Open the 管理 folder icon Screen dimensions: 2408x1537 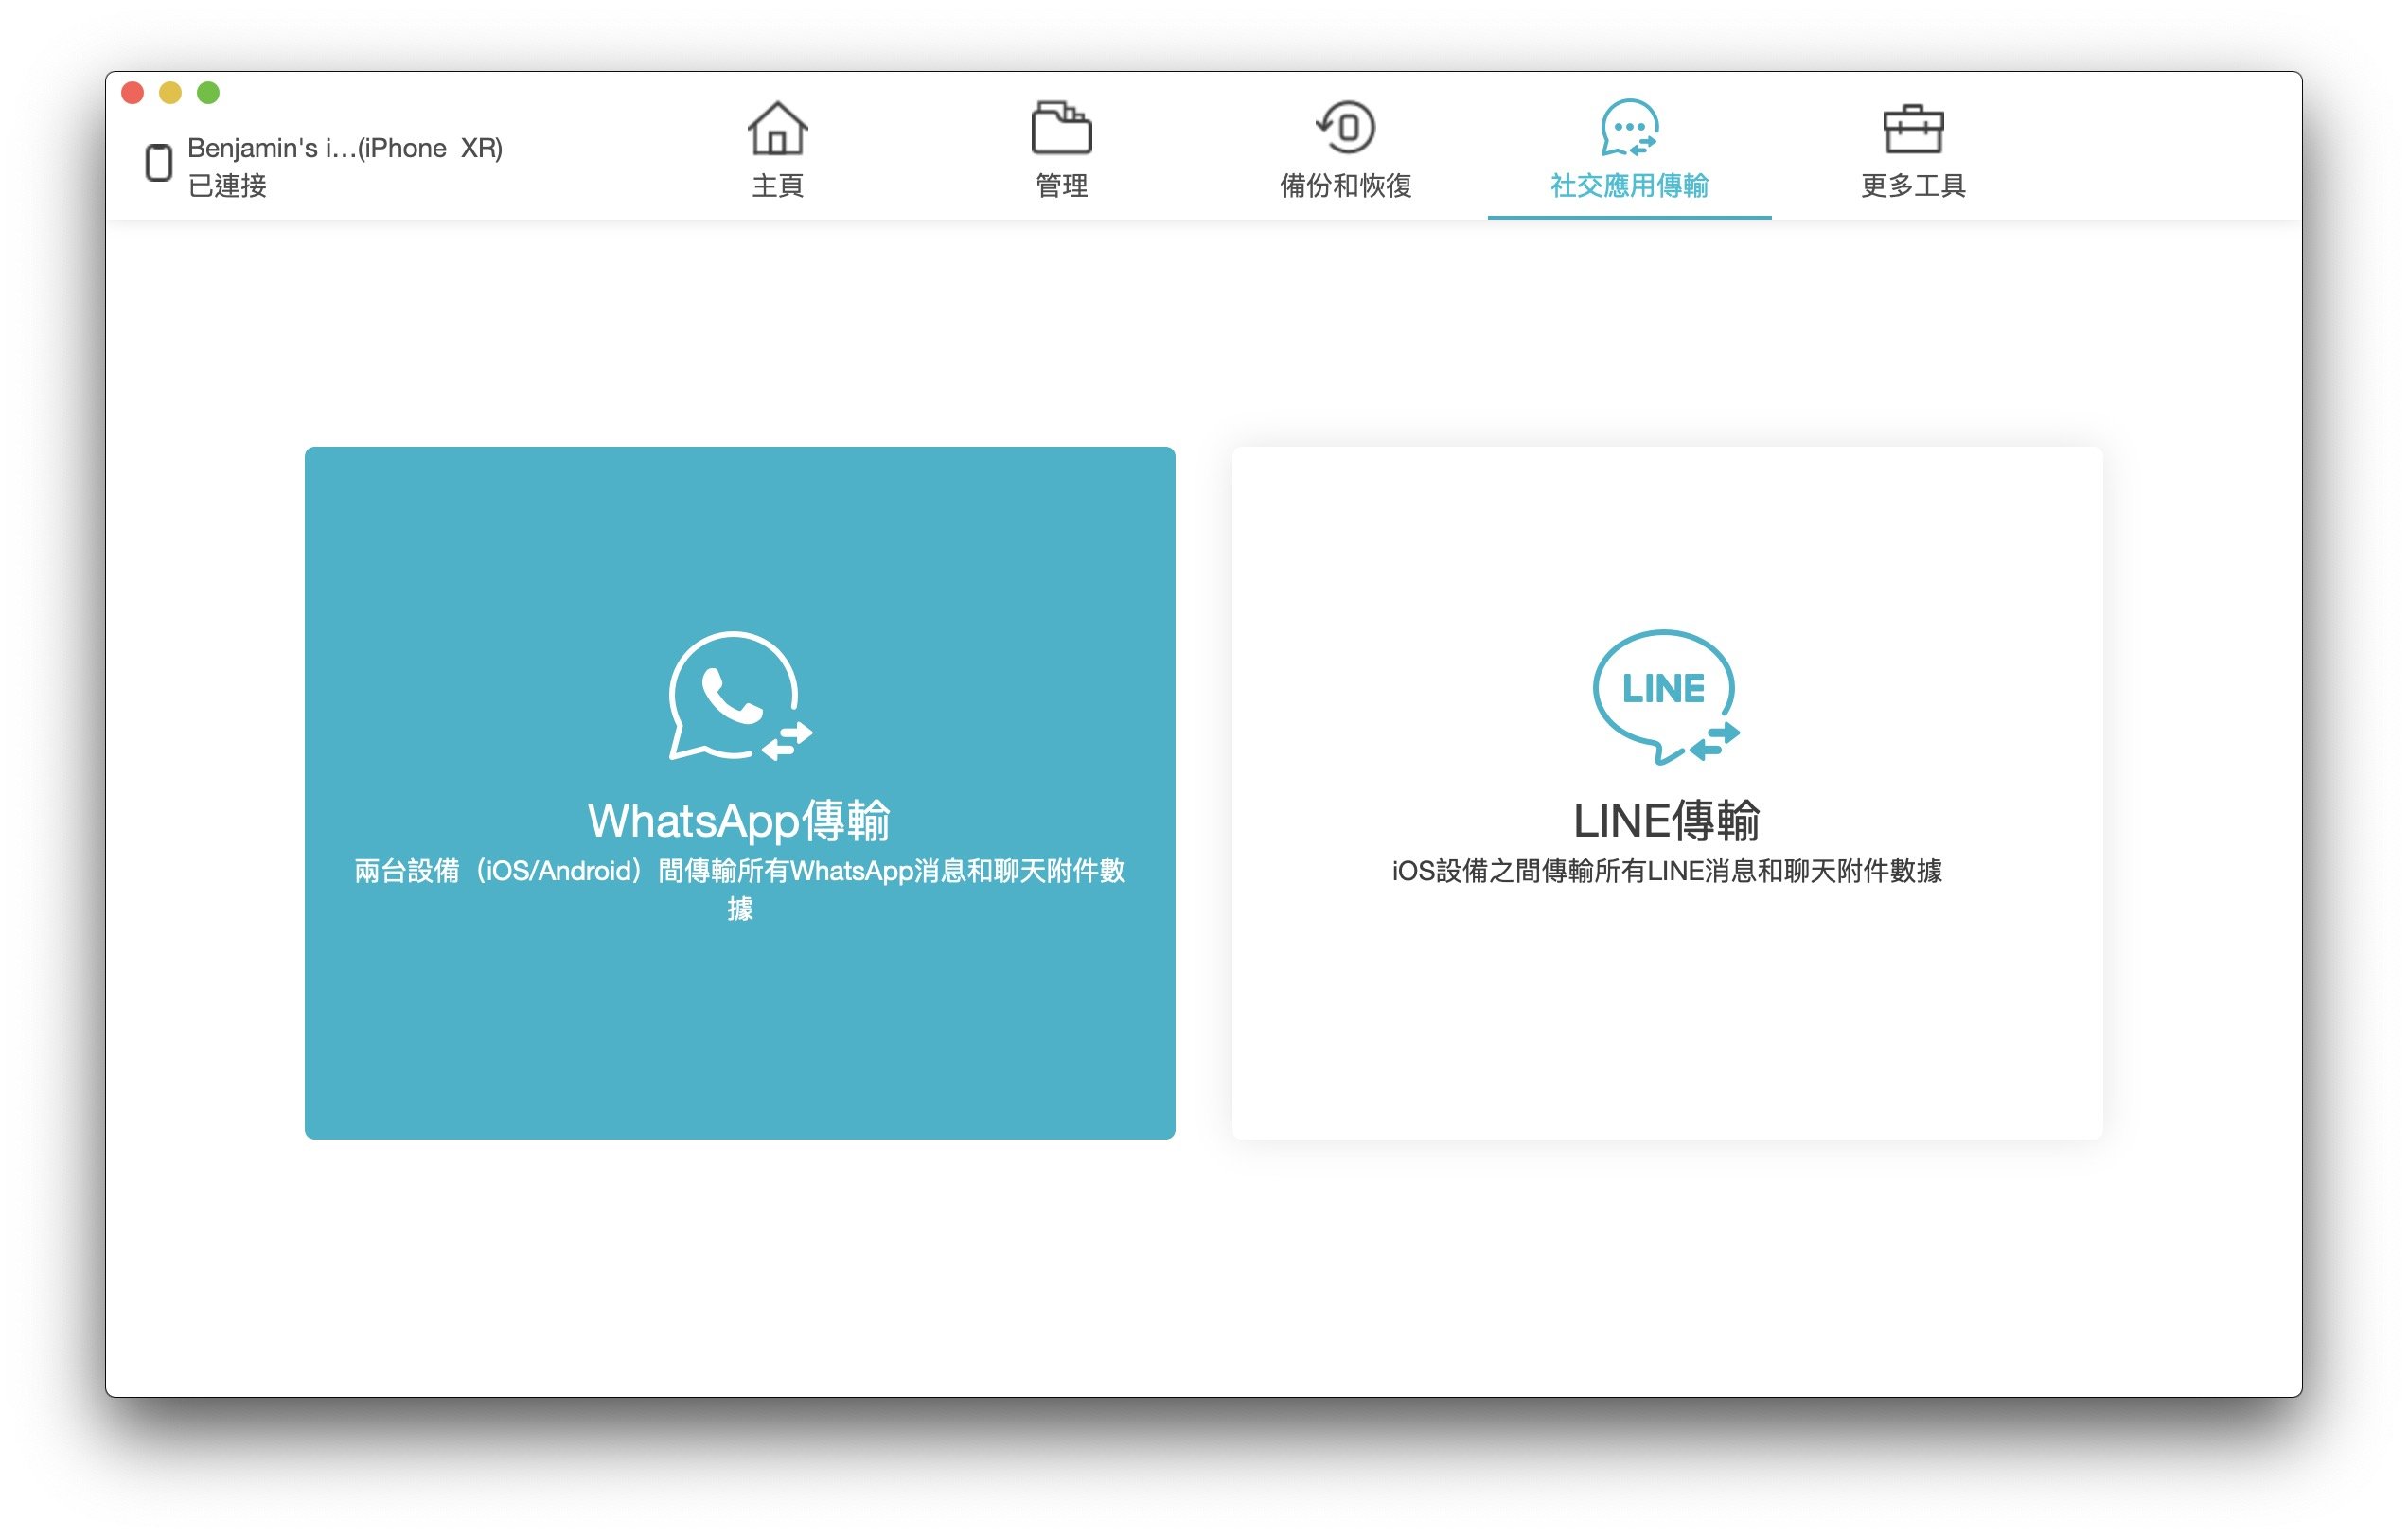point(1061,127)
